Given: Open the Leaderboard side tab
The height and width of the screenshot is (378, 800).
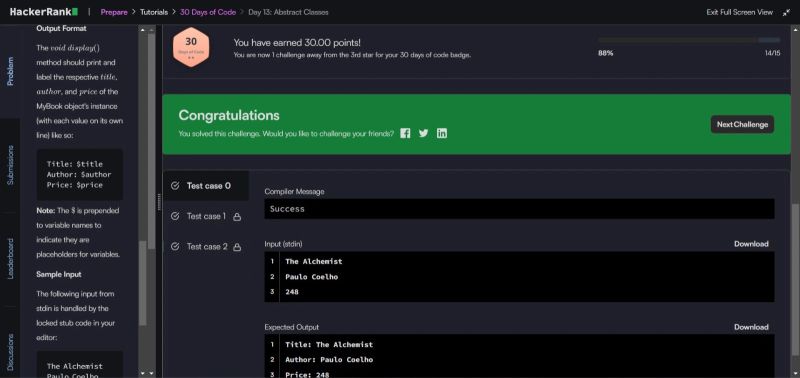Looking at the screenshot, I should coord(11,258).
